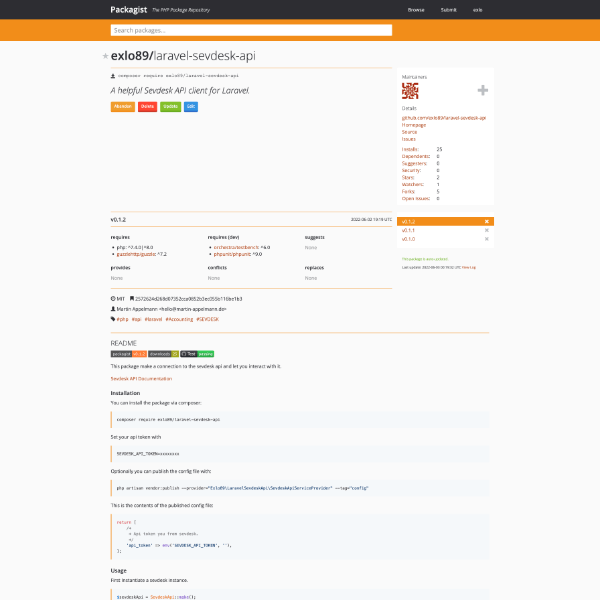
Task: Open github.com repository link in Details
Action: point(444,118)
